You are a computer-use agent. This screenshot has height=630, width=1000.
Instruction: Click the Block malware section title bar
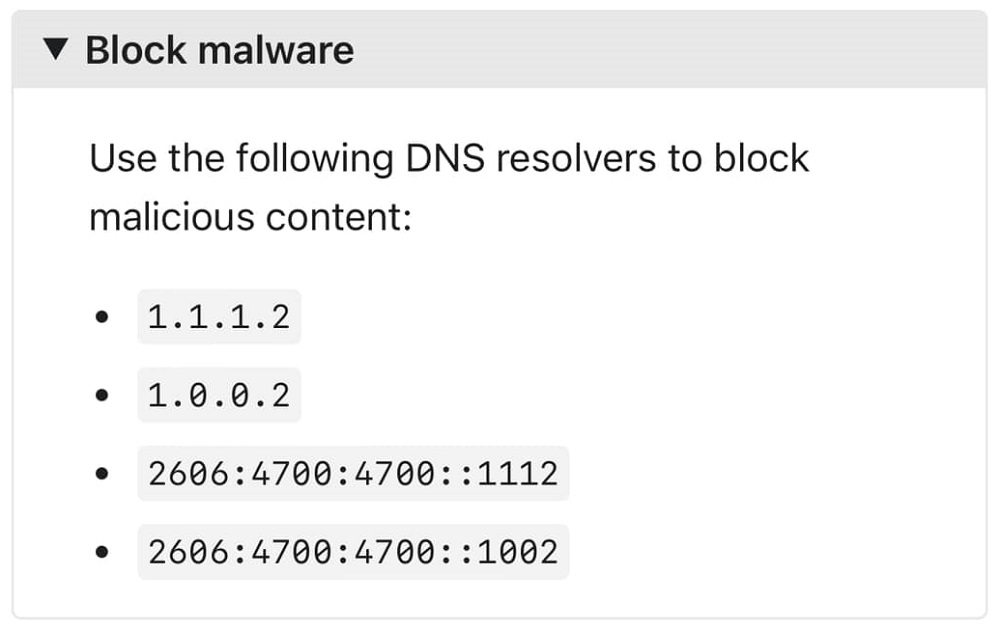[500, 49]
